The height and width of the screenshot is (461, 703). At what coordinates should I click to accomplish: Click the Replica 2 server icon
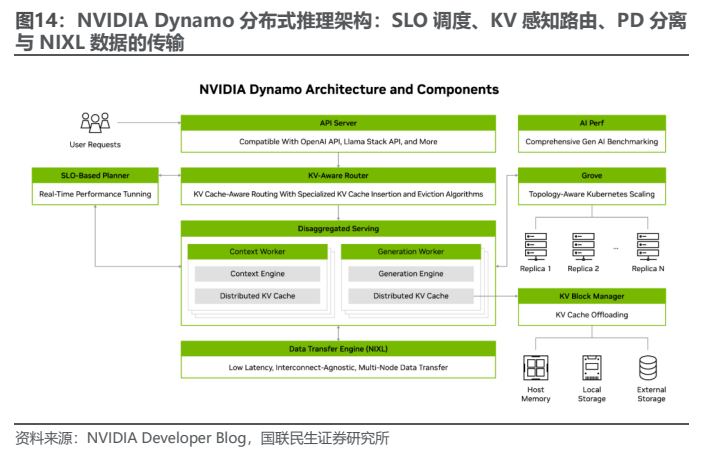tap(583, 247)
